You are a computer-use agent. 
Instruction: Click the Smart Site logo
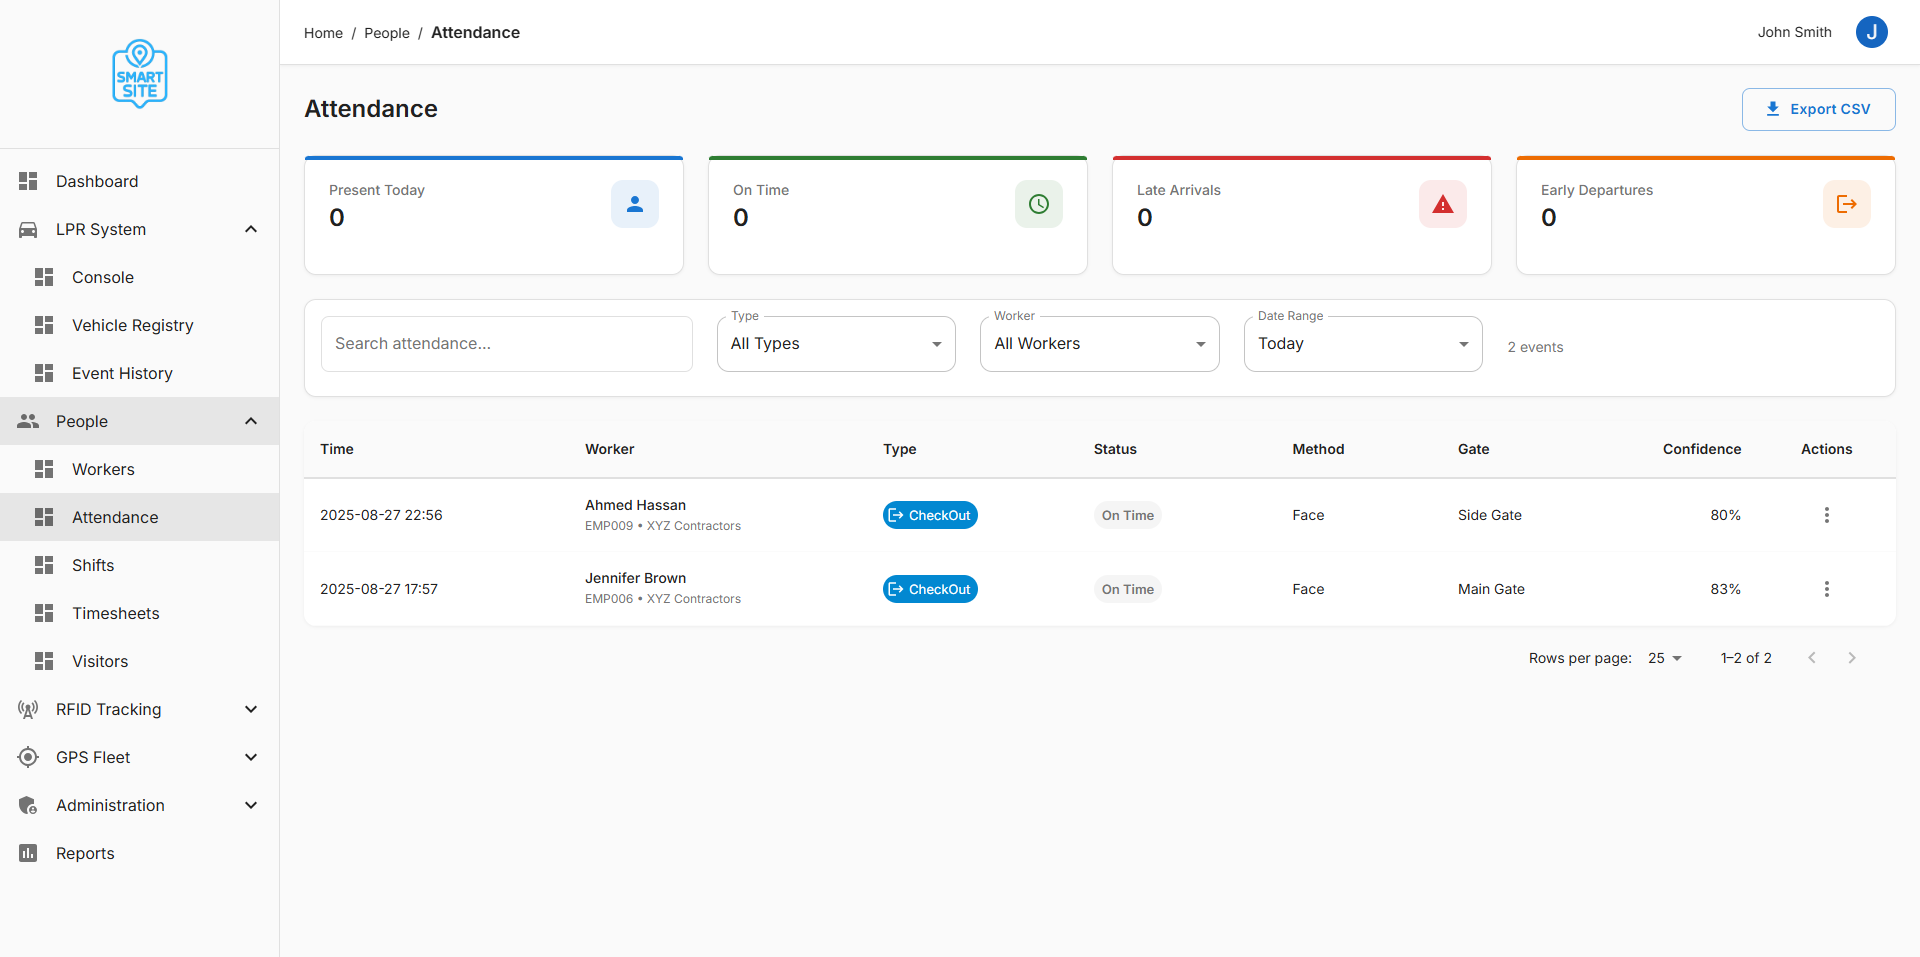[140, 74]
